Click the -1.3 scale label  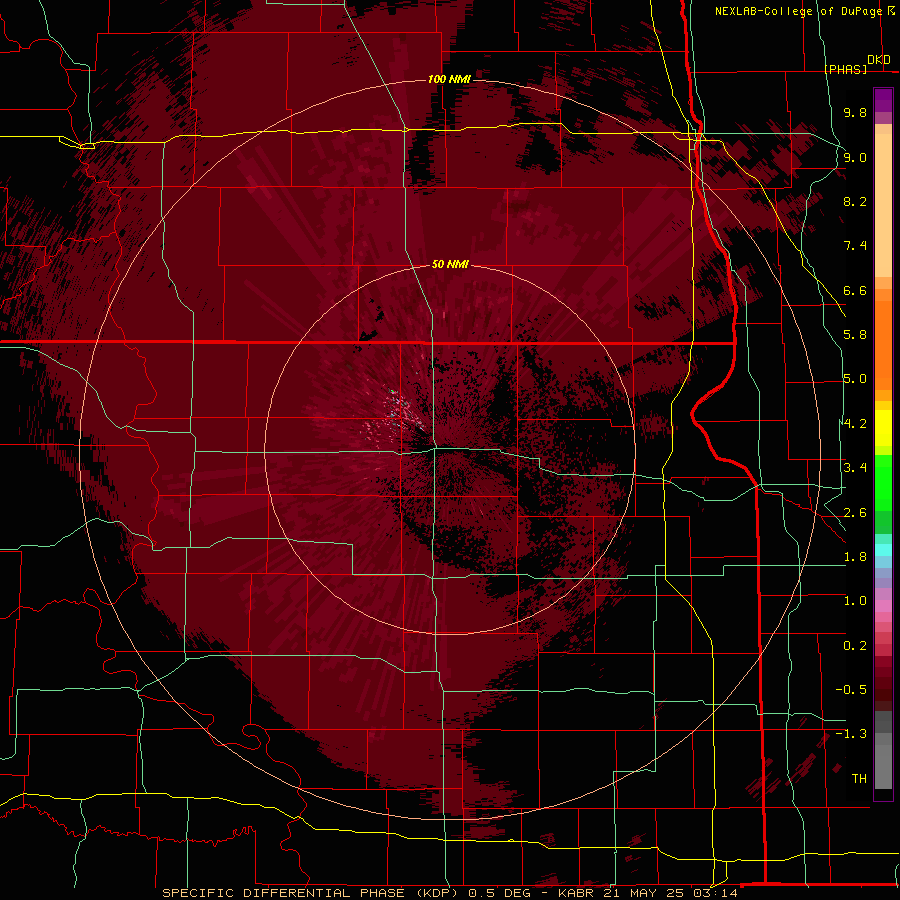[x=851, y=734]
